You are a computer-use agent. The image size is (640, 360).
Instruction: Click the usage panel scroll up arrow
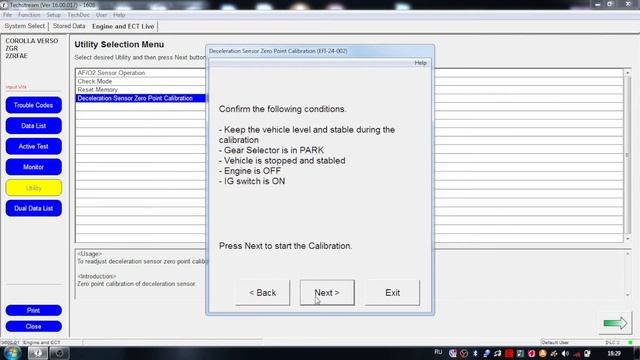coord(627,254)
